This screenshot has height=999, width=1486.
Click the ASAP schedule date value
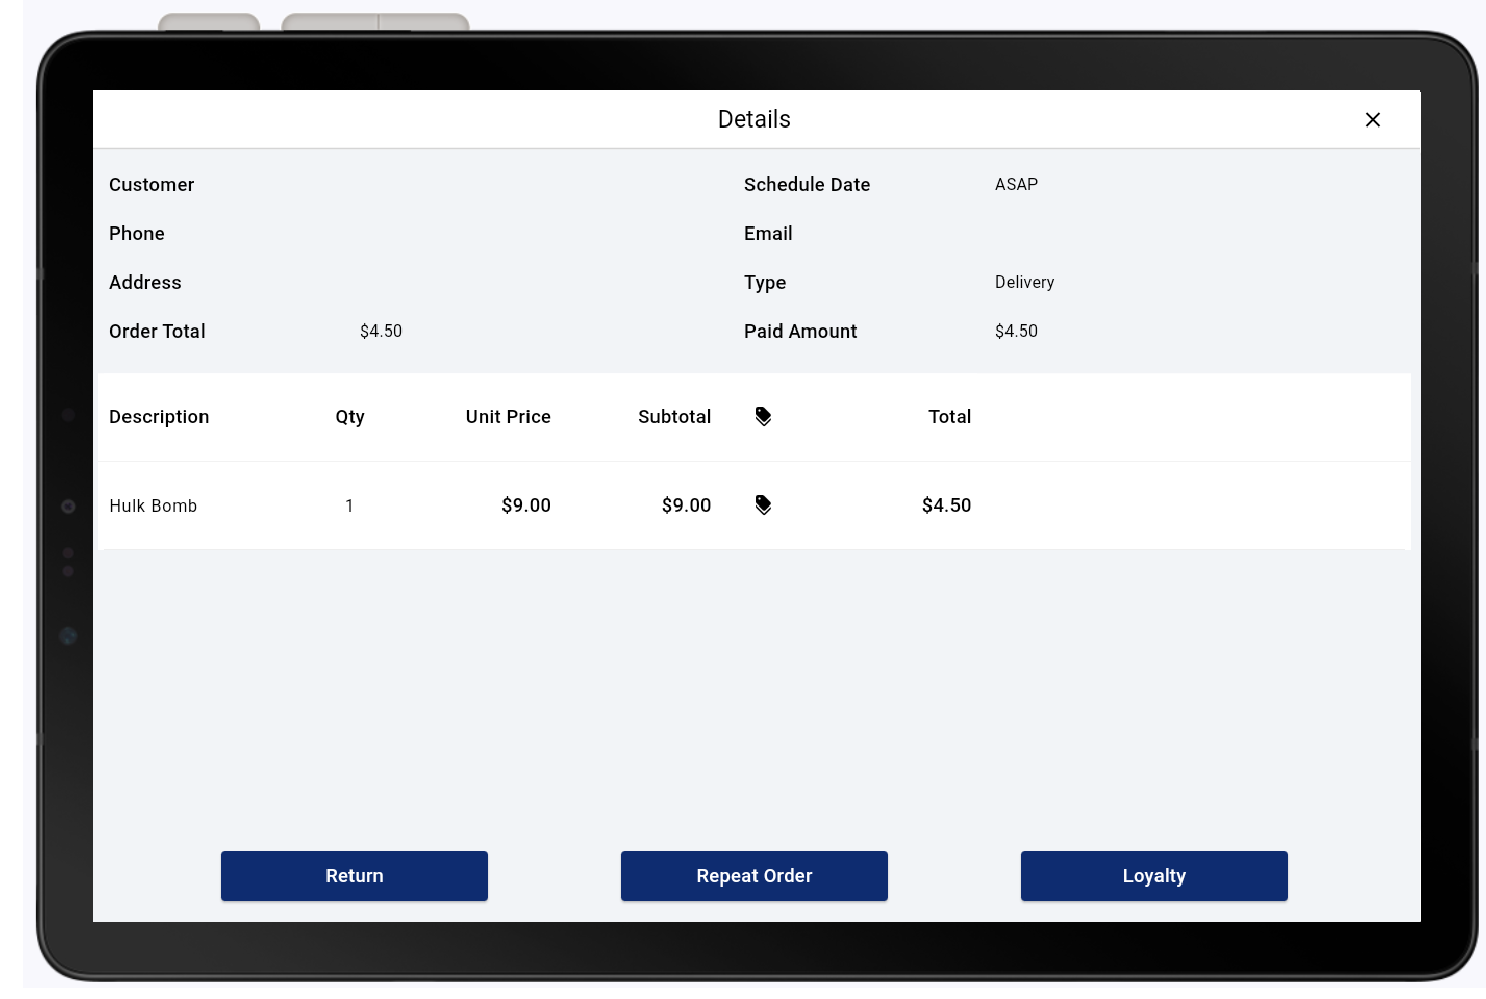tap(1016, 184)
